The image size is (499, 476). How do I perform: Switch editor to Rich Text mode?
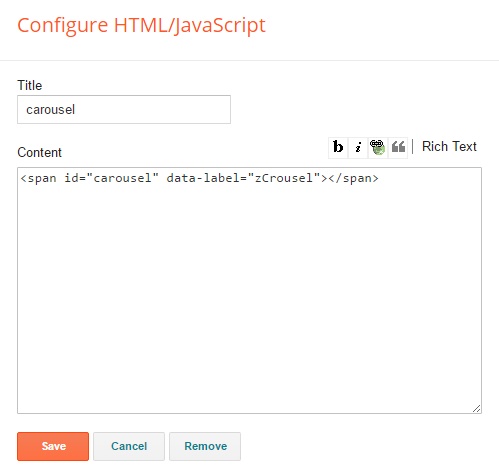click(449, 146)
